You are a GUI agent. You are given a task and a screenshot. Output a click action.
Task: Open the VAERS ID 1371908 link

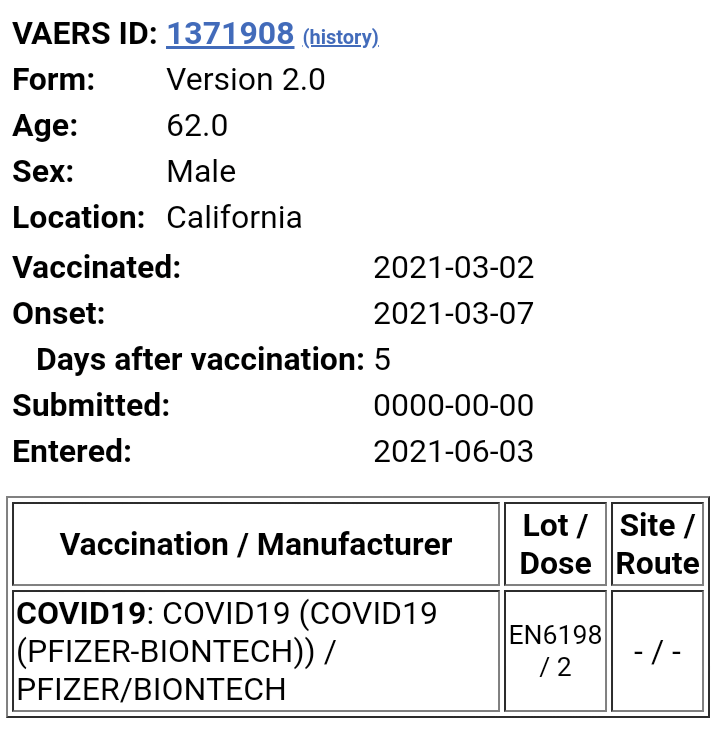[230, 34]
